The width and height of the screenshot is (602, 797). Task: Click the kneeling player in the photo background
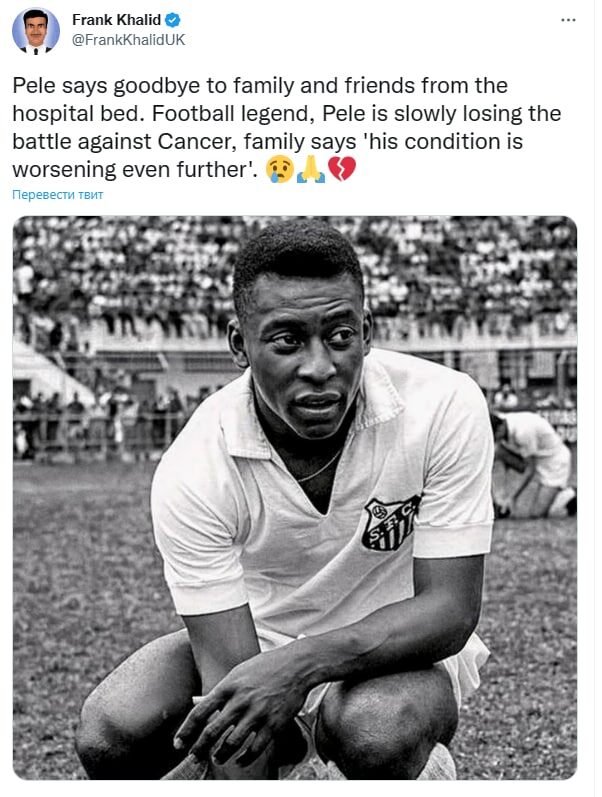click(532, 465)
